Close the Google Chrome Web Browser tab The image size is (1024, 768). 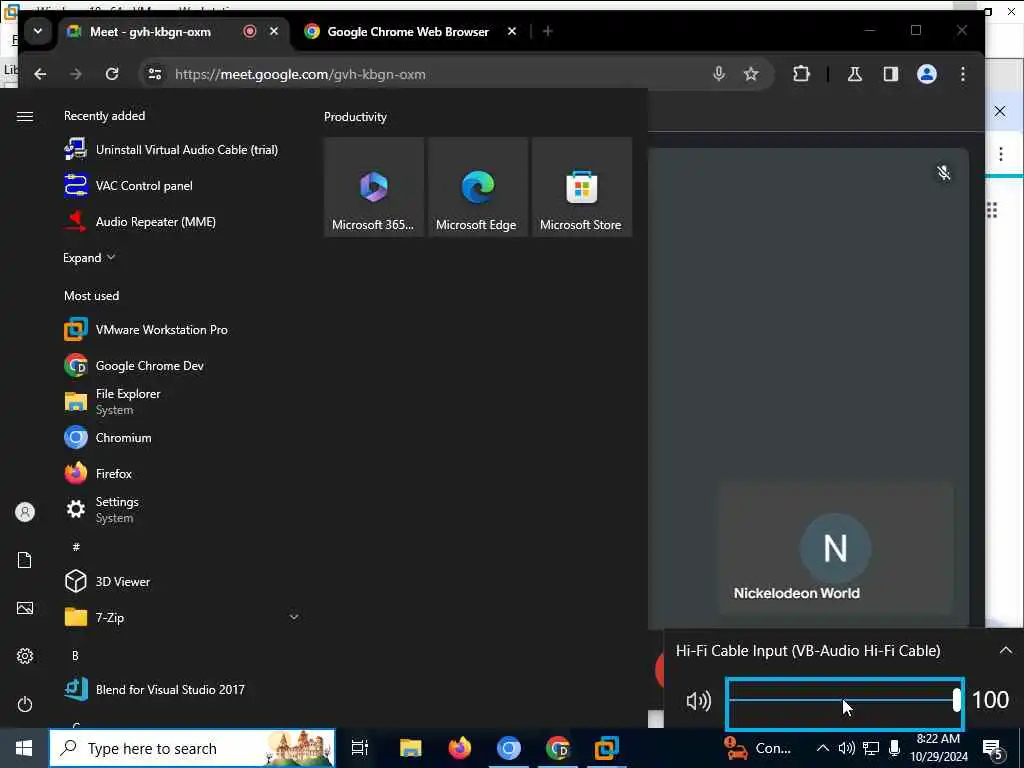click(512, 31)
